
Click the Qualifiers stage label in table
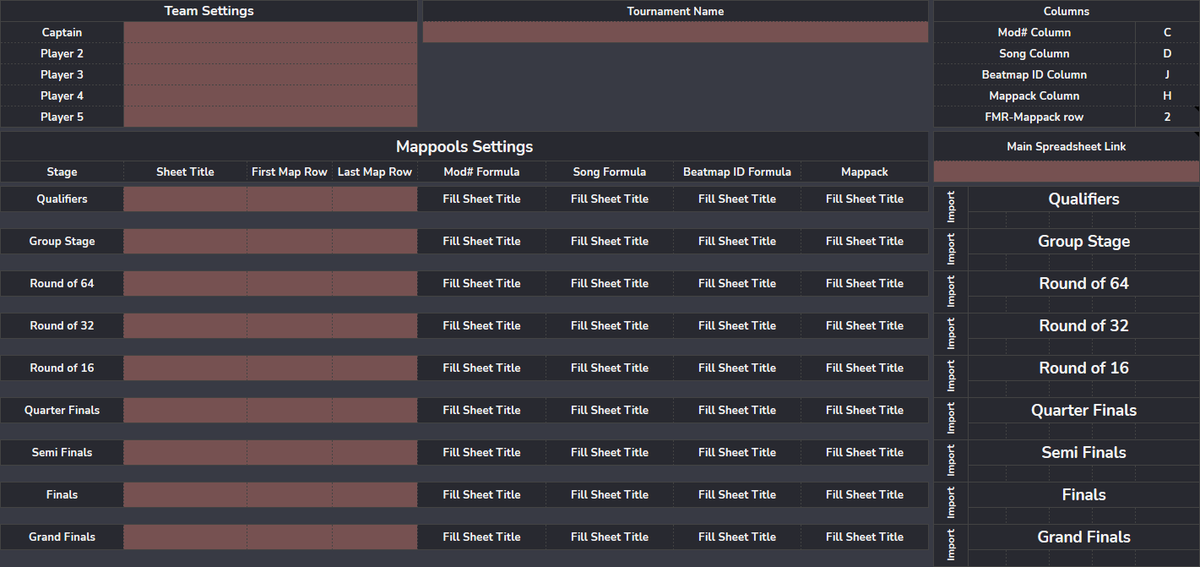coord(62,198)
